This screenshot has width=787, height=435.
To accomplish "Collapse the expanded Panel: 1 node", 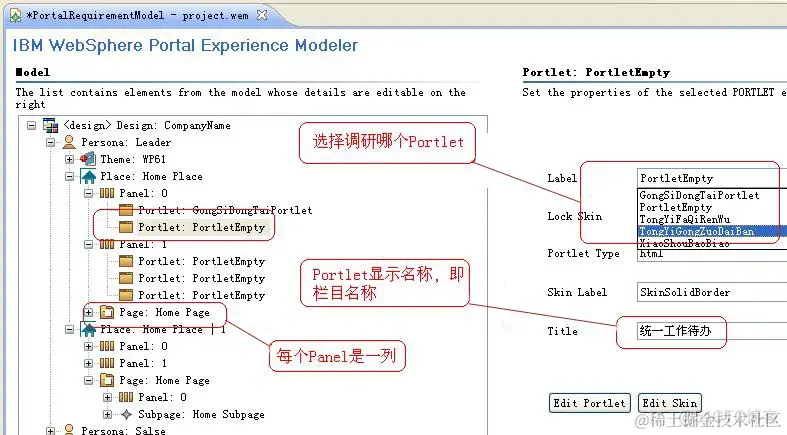I will point(88,245).
